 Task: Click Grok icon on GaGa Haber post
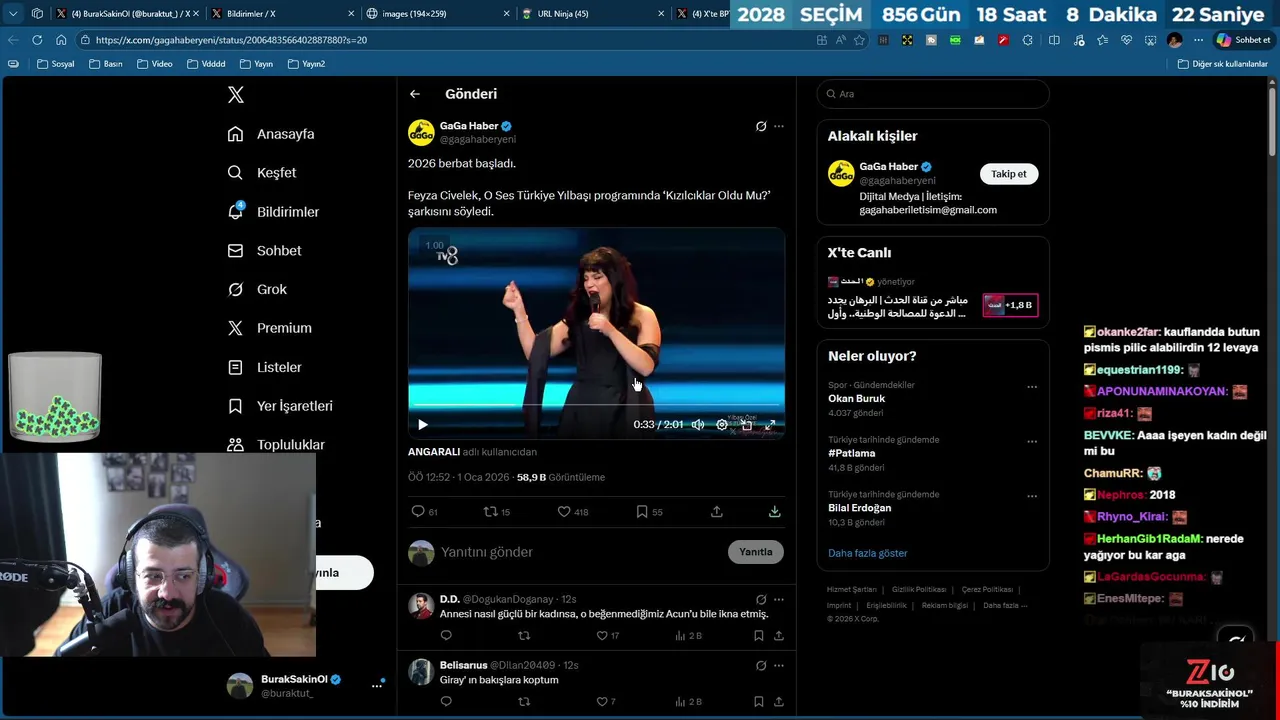[761, 126]
